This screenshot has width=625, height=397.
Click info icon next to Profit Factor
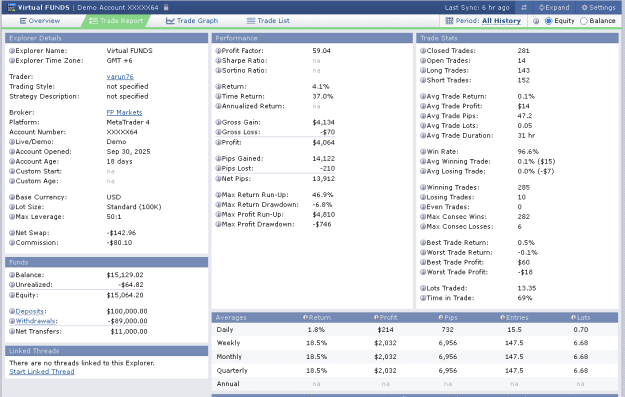[x=218, y=51]
